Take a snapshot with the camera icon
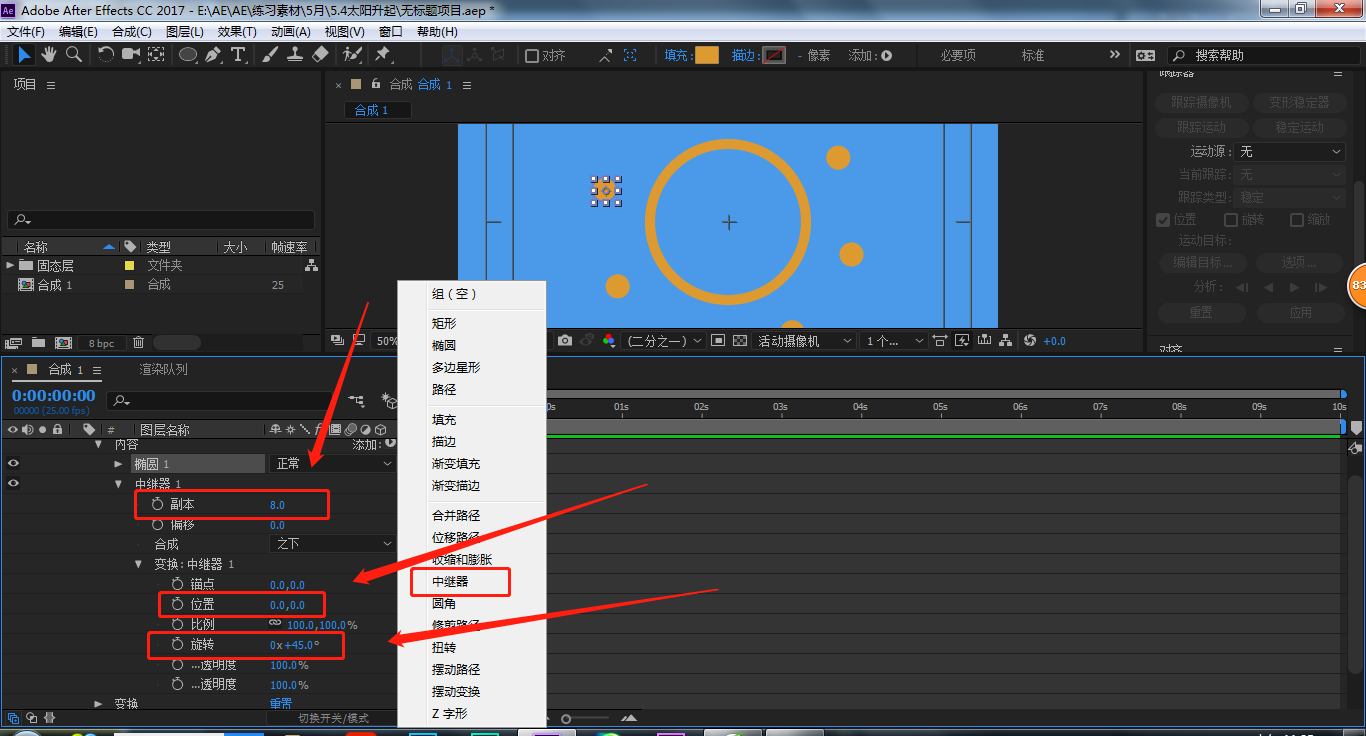Screen dimensions: 1366x736 (565, 341)
